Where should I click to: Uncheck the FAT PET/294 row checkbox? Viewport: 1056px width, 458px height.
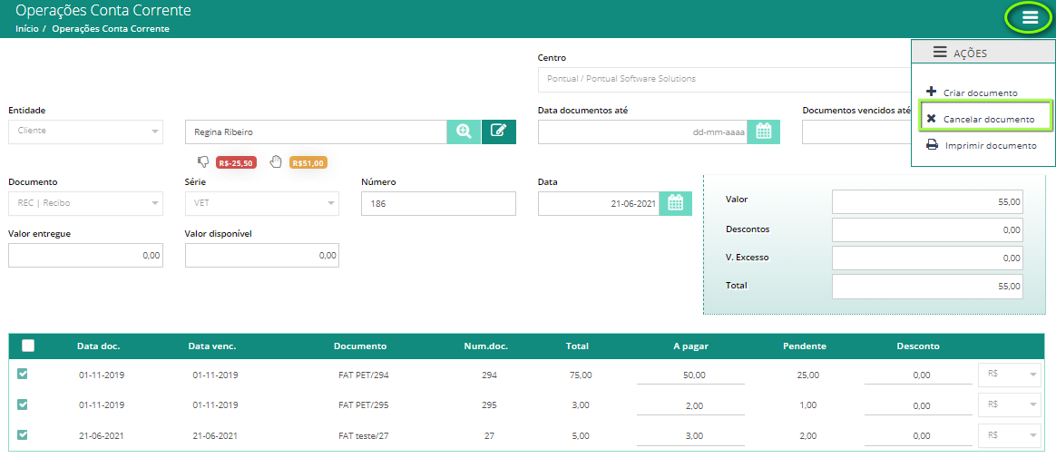click(x=22, y=374)
